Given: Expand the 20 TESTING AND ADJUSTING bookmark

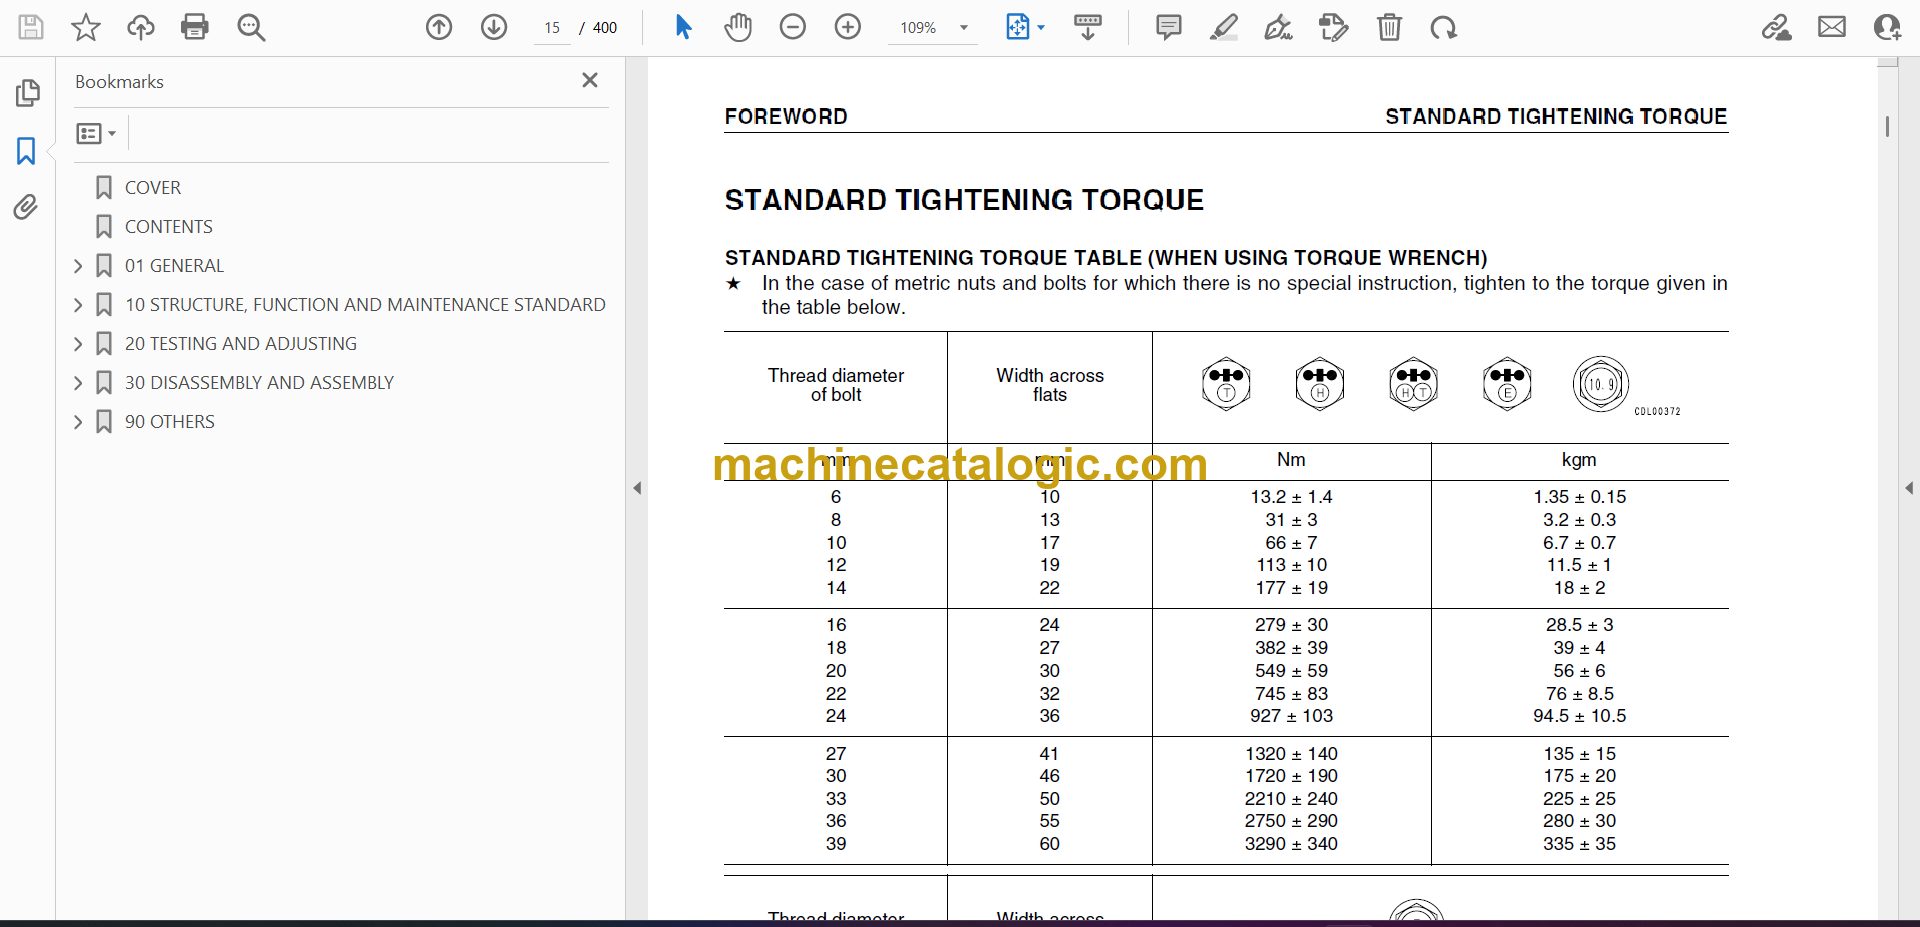Looking at the screenshot, I should (78, 343).
